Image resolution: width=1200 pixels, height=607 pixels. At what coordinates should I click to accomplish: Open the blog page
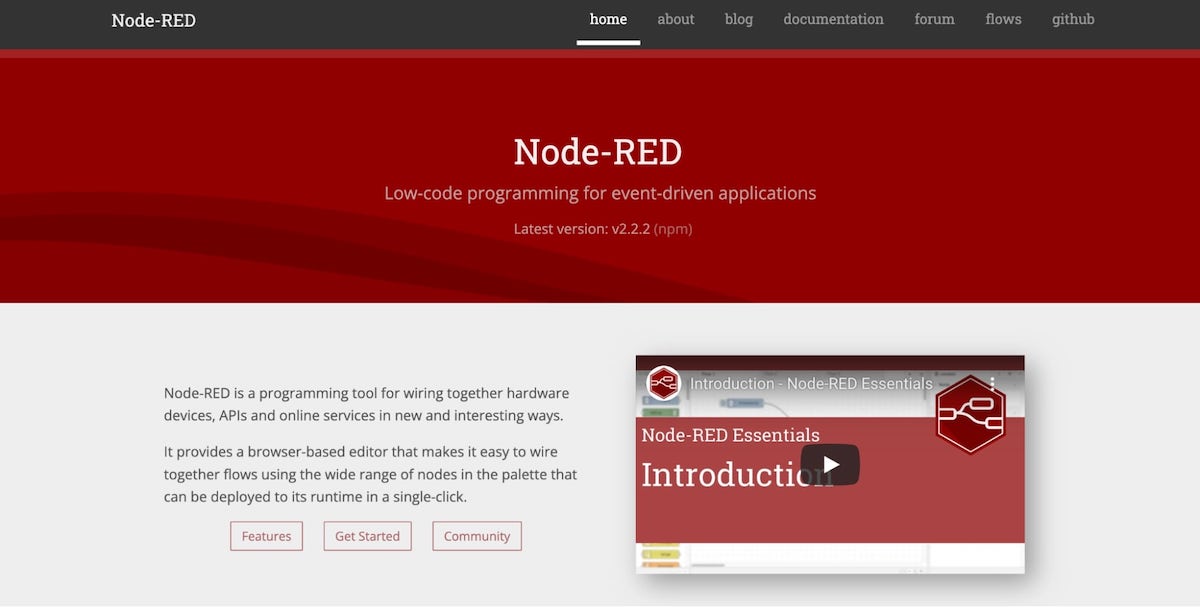[x=739, y=19]
